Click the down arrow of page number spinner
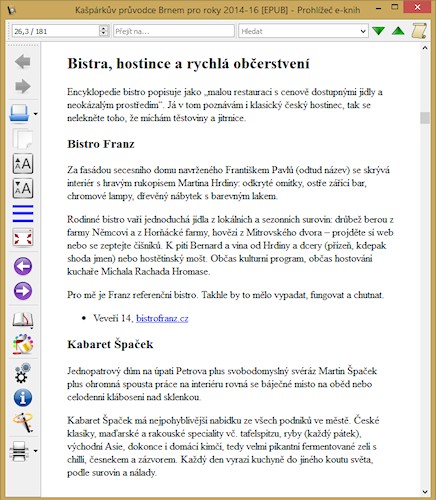 tap(104, 34)
